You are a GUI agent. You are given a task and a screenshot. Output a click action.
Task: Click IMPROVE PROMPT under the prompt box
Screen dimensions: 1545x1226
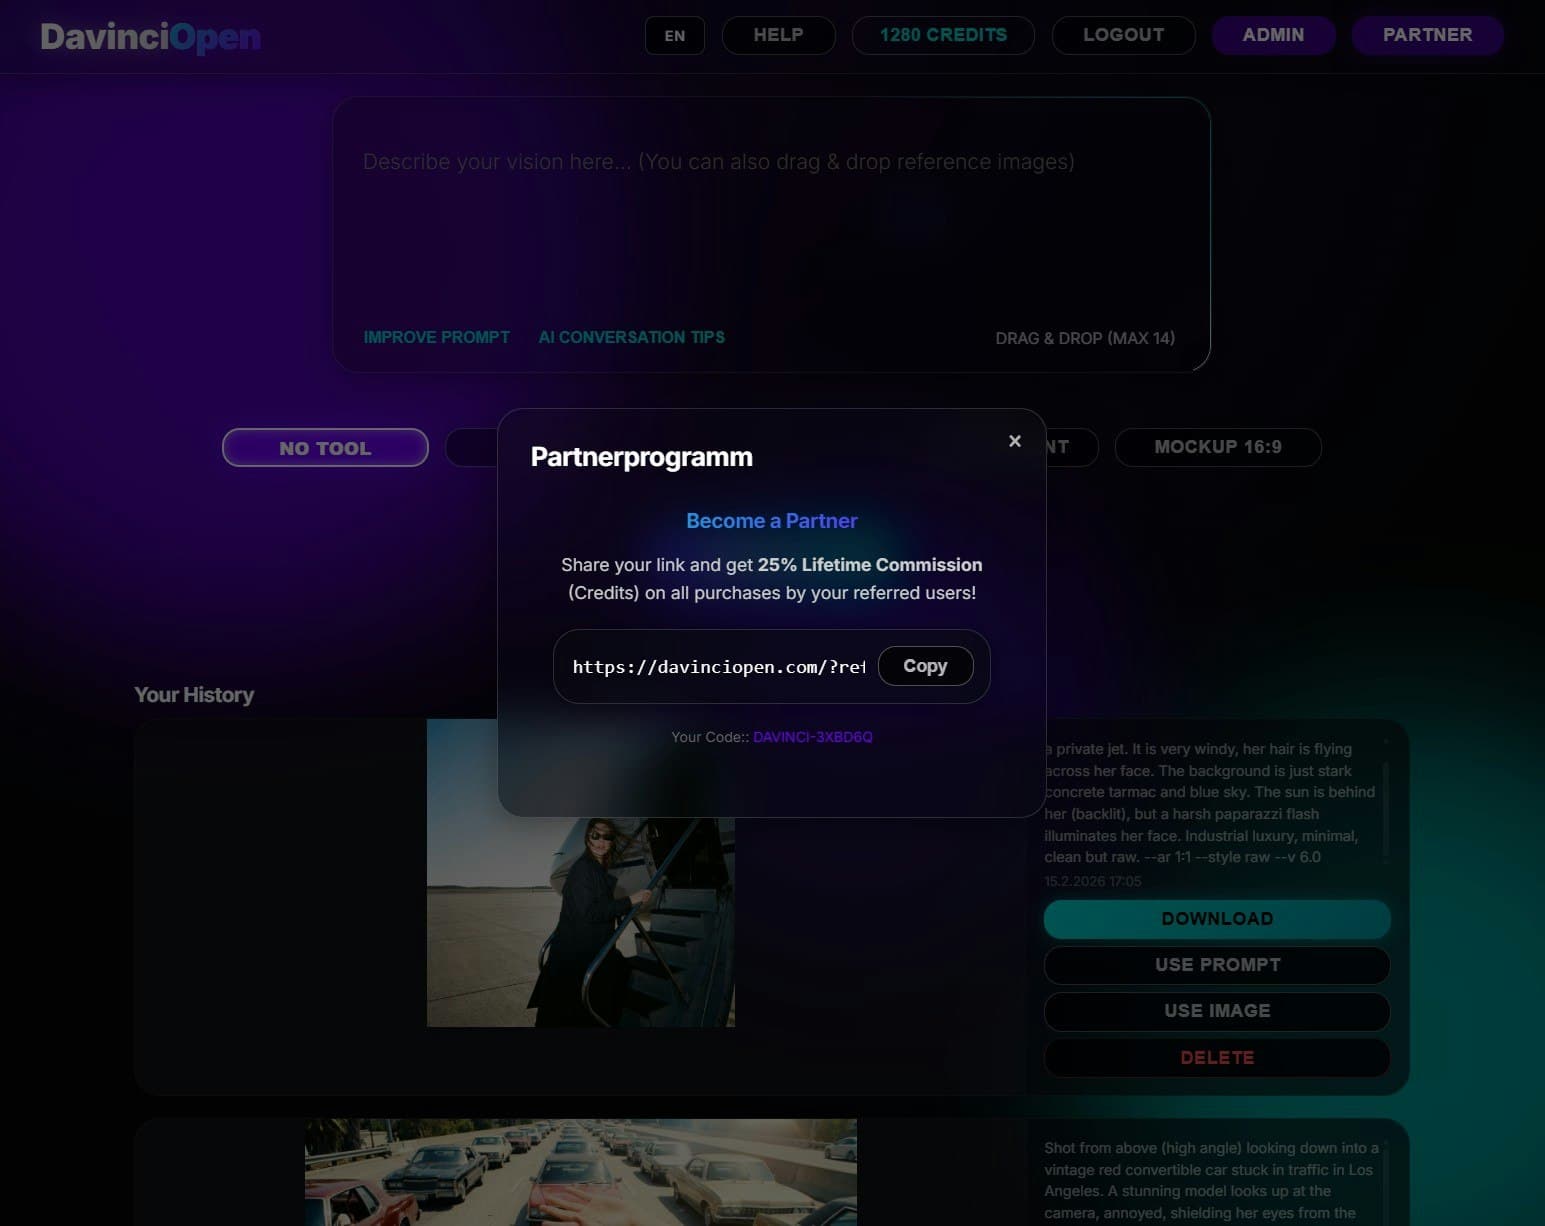(x=436, y=337)
